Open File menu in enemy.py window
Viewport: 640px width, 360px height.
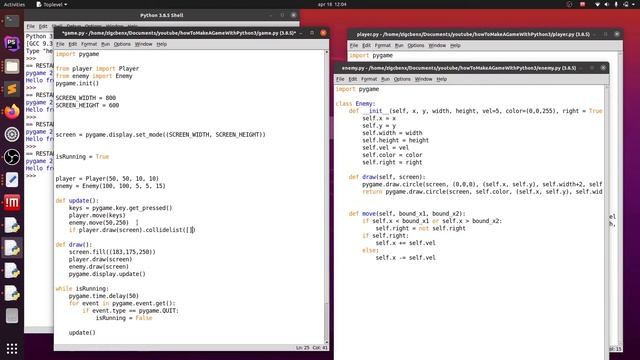coord(340,79)
